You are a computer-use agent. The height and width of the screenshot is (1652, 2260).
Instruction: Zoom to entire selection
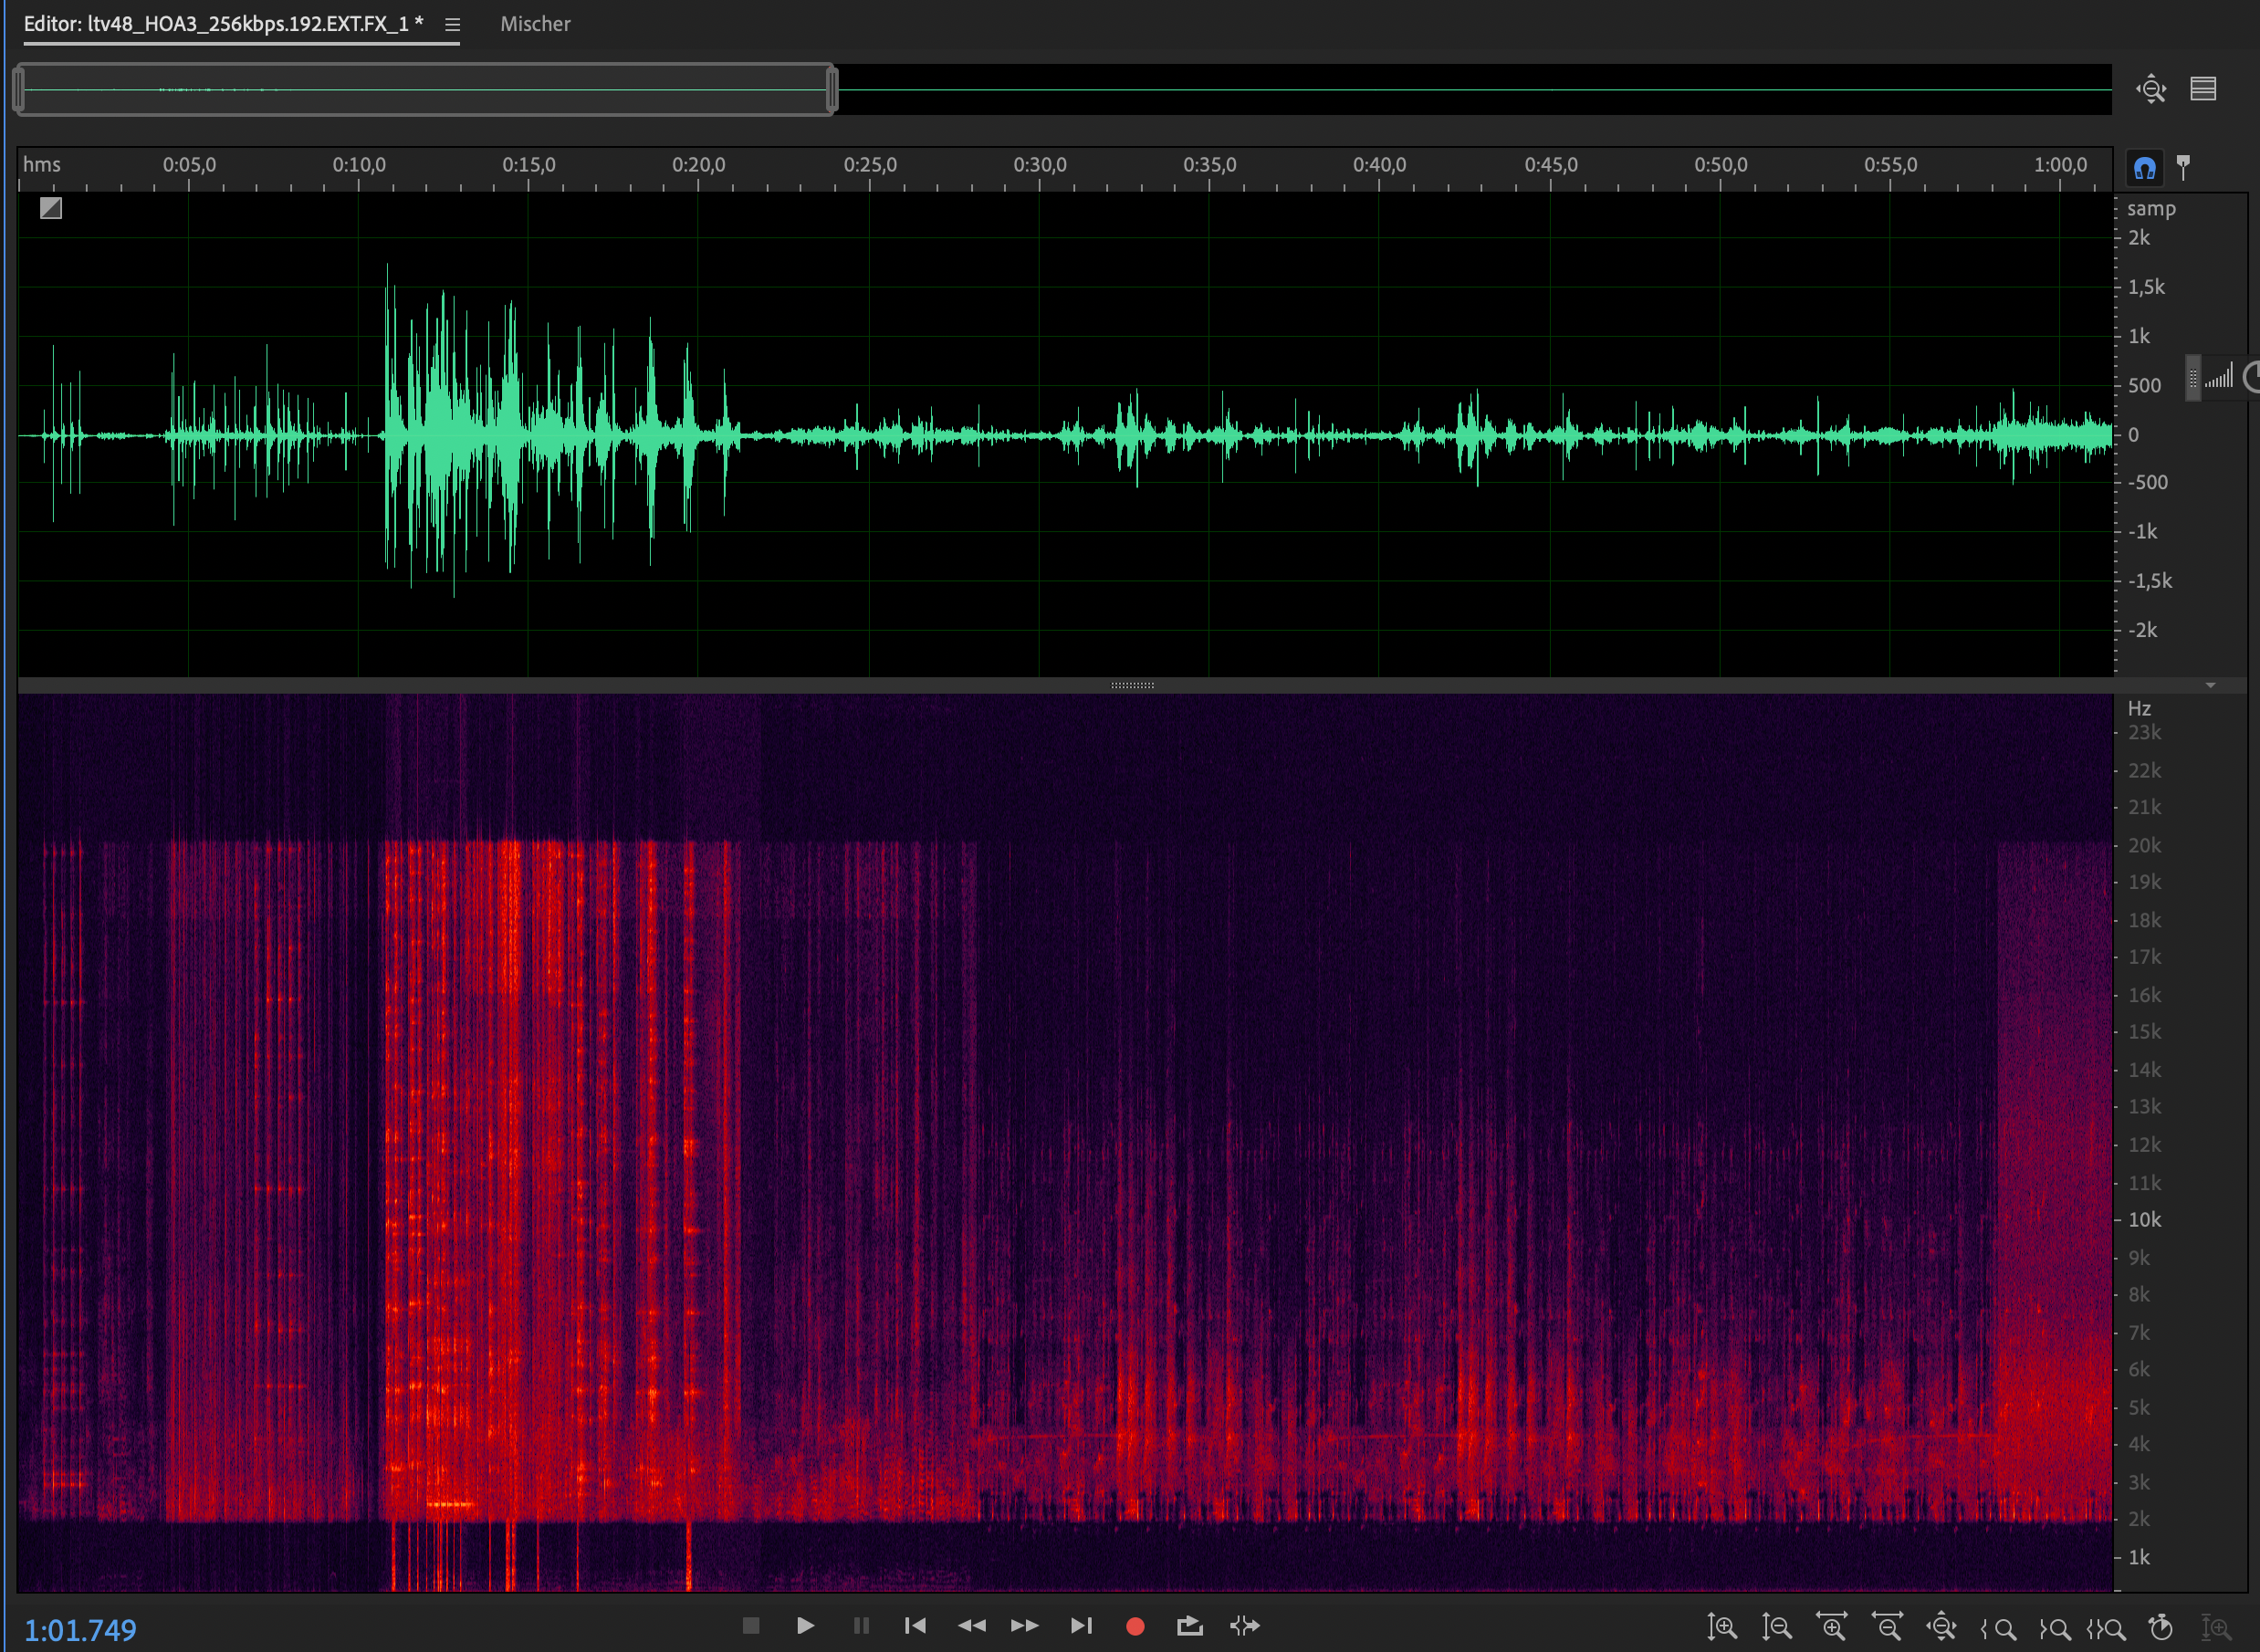click(2106, 1627)
